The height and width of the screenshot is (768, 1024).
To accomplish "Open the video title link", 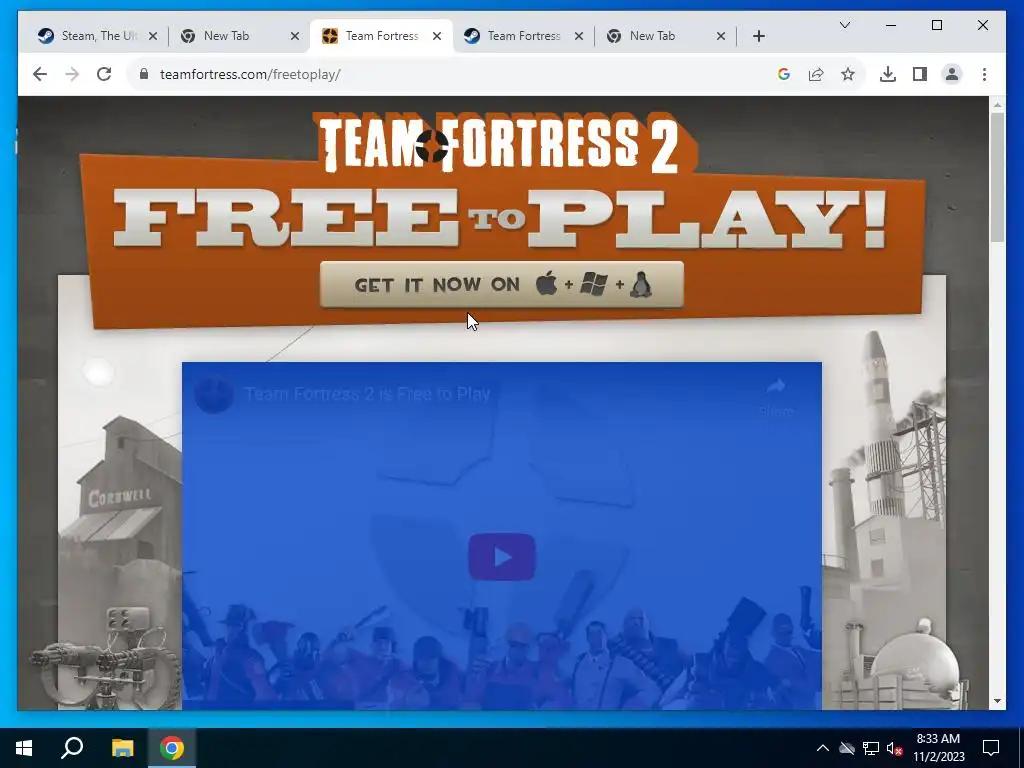I will 367,394.
